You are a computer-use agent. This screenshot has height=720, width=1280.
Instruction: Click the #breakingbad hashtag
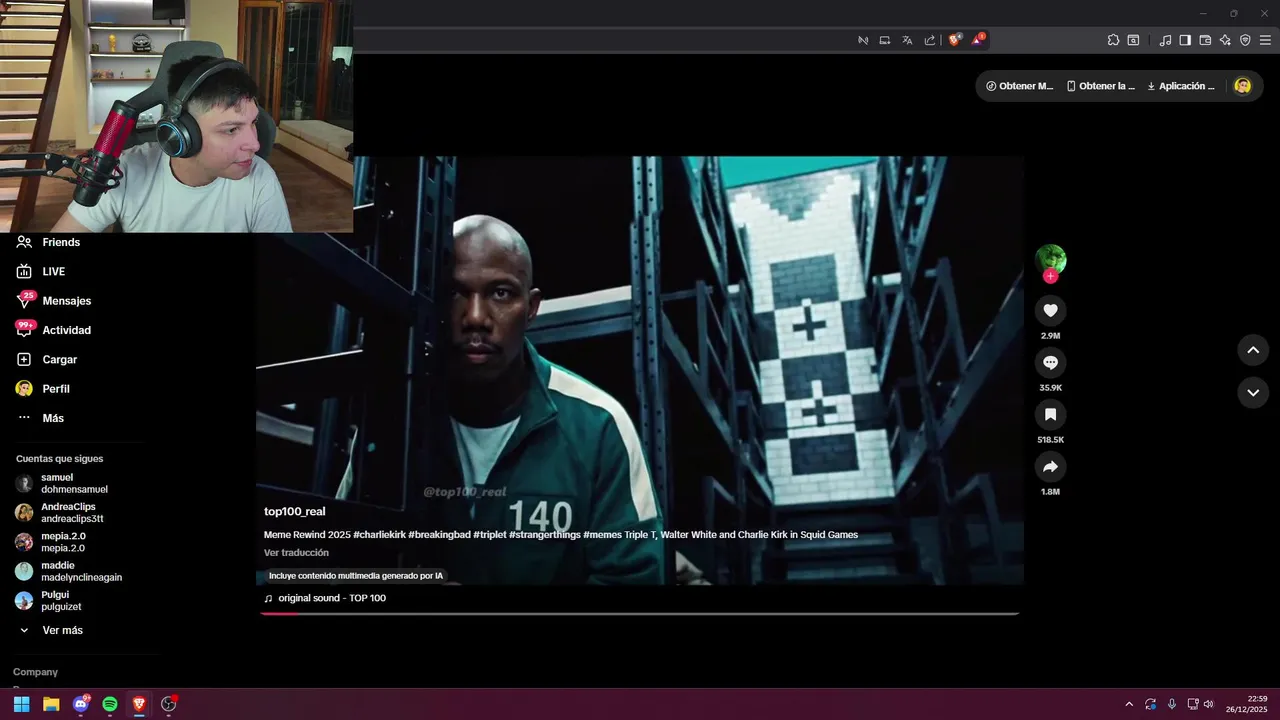(439, 535)
